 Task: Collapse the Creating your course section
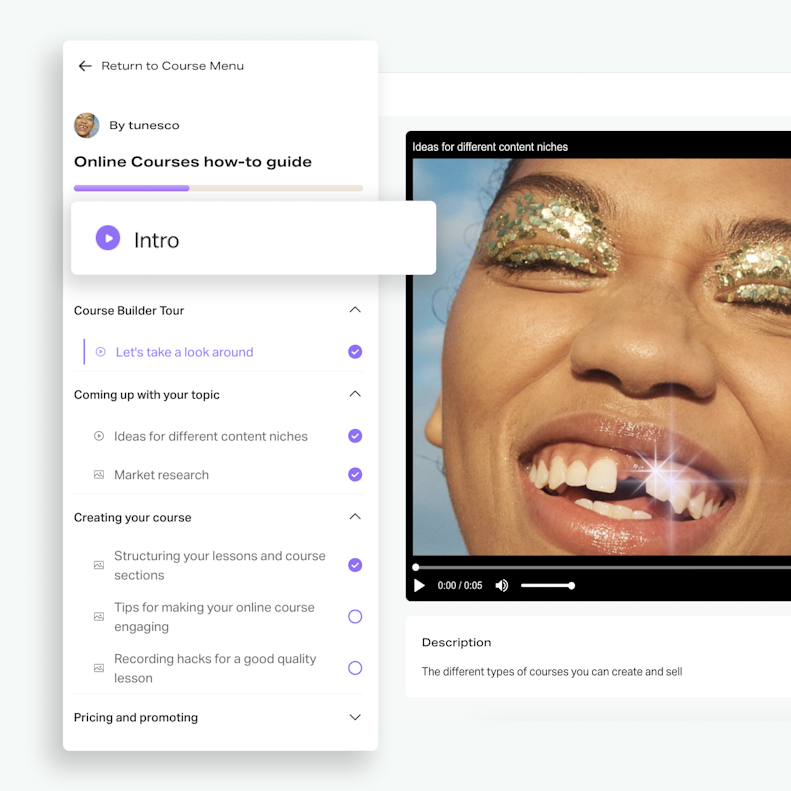(355, 517)
